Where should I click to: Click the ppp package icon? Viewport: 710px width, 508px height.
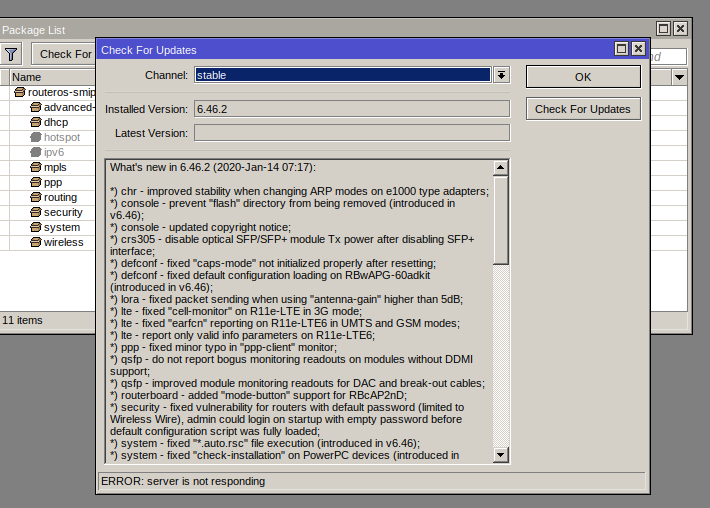pyautogui.click(x=36, y=182)
